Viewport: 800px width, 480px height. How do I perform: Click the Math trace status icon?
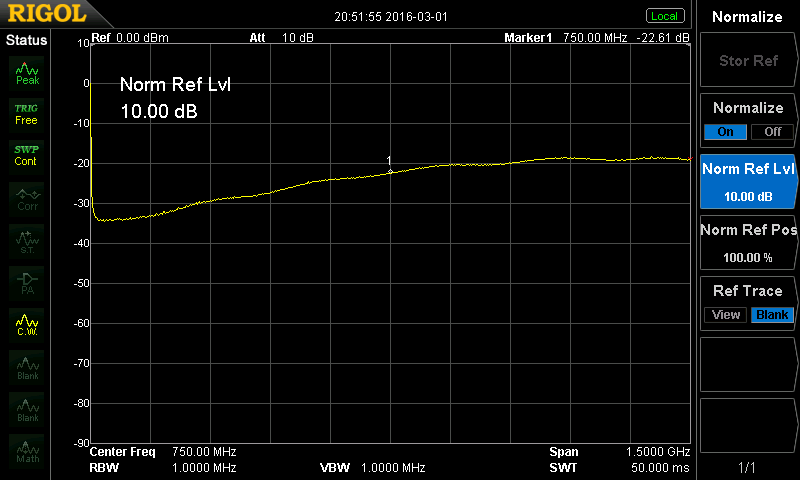pyautogui.click(x=27, y=451)
